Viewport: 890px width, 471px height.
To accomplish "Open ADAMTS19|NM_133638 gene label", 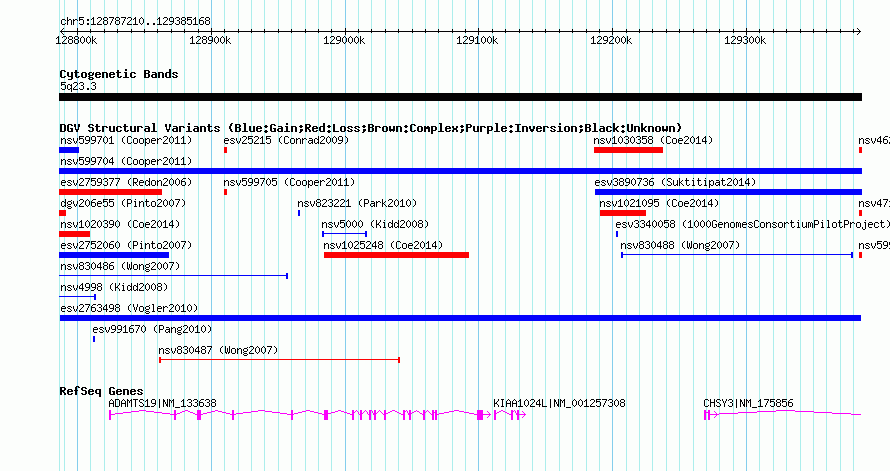I will pyautogui.click(x=162, y=403).
